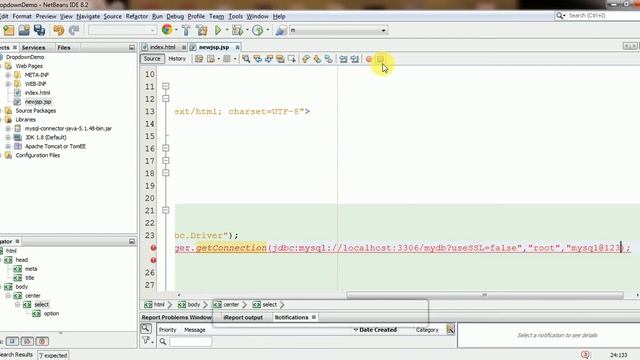Toggle first blue navigator filter button
The height and width of the screenshot is (360, 640).
click(x=12, y=341)
